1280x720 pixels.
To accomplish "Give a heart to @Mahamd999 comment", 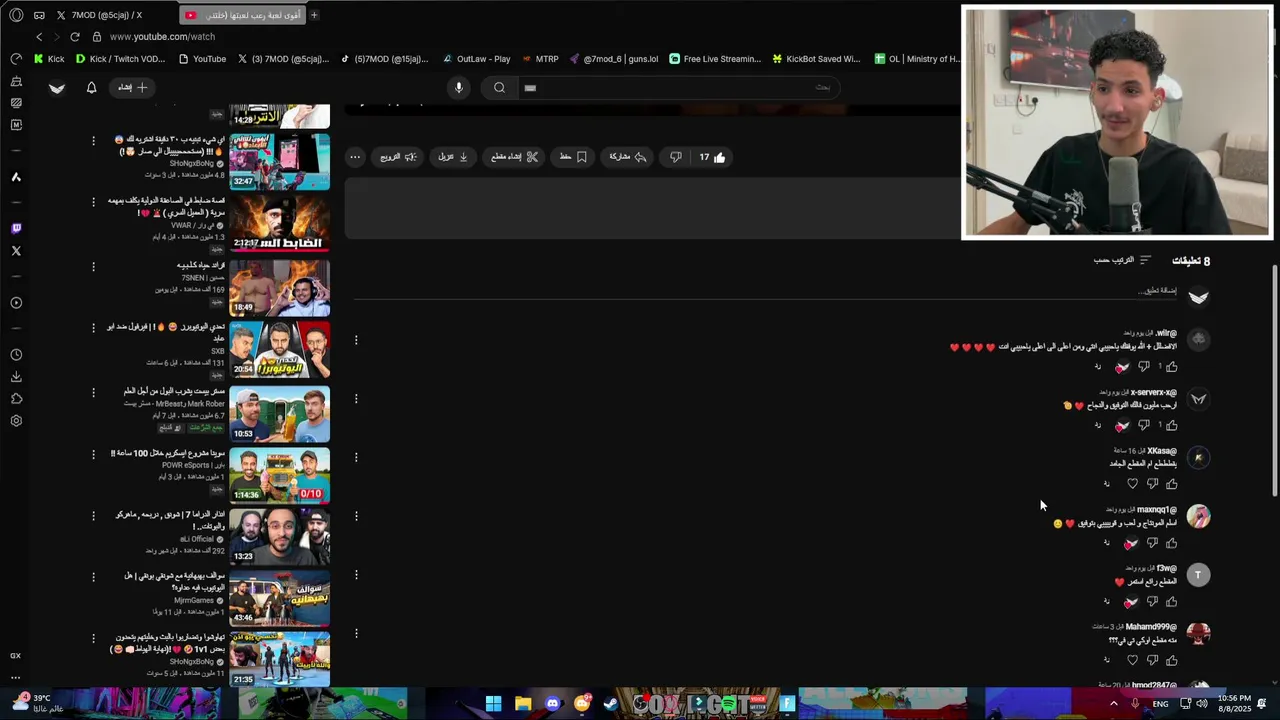I will [1132, 660].
